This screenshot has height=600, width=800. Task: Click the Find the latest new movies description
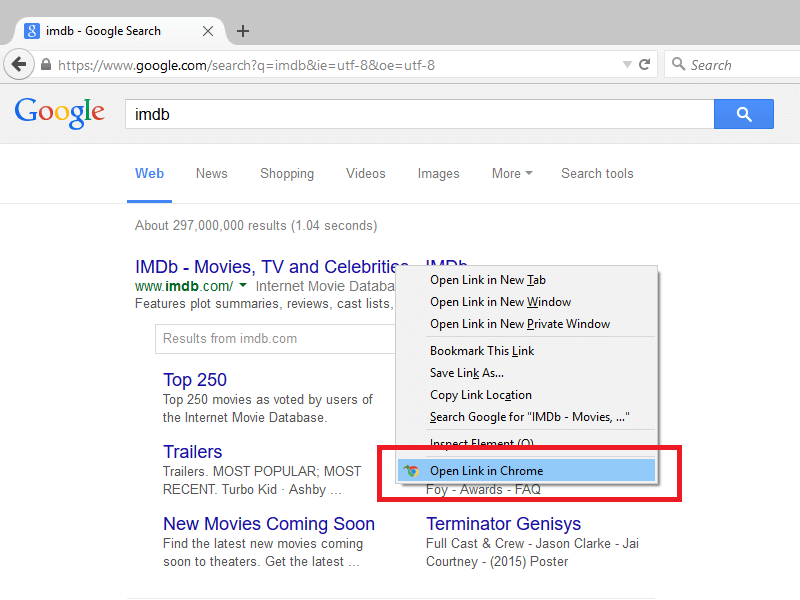[x=263, y=552]
